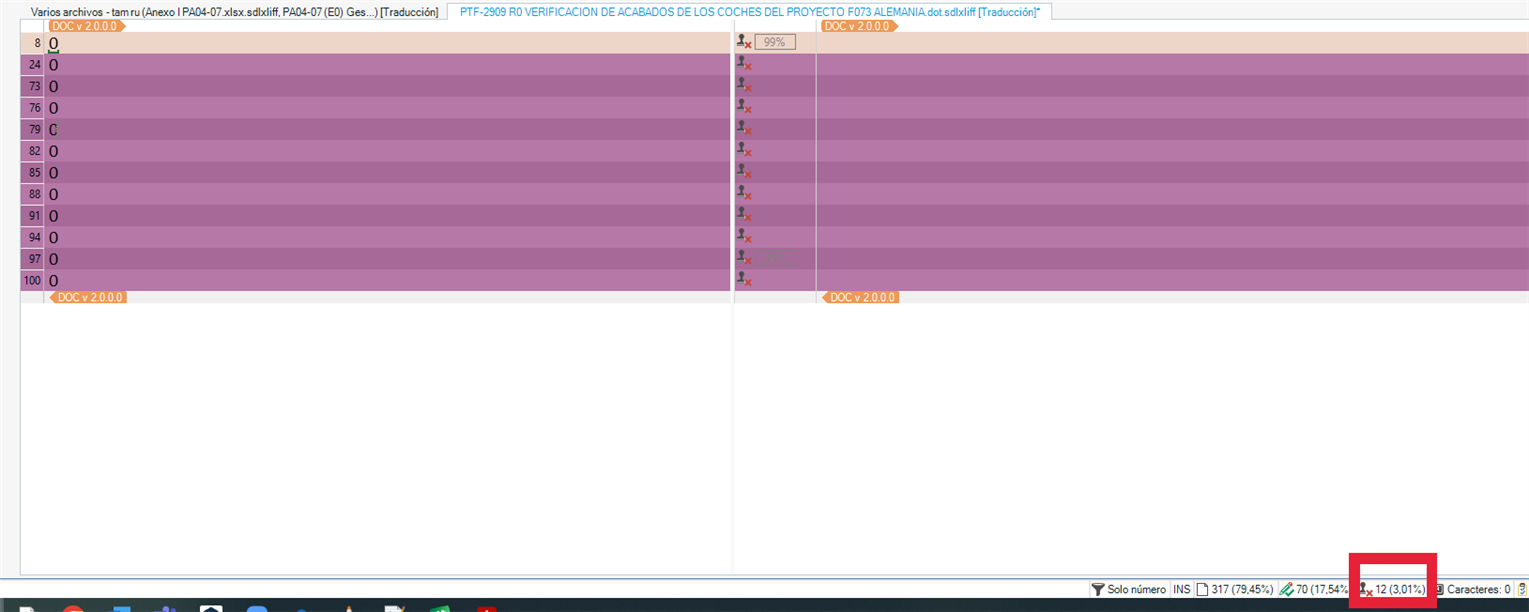Select segment number 91
Viewport: 1529px width, 612px height.
click(x=33, y=215)
